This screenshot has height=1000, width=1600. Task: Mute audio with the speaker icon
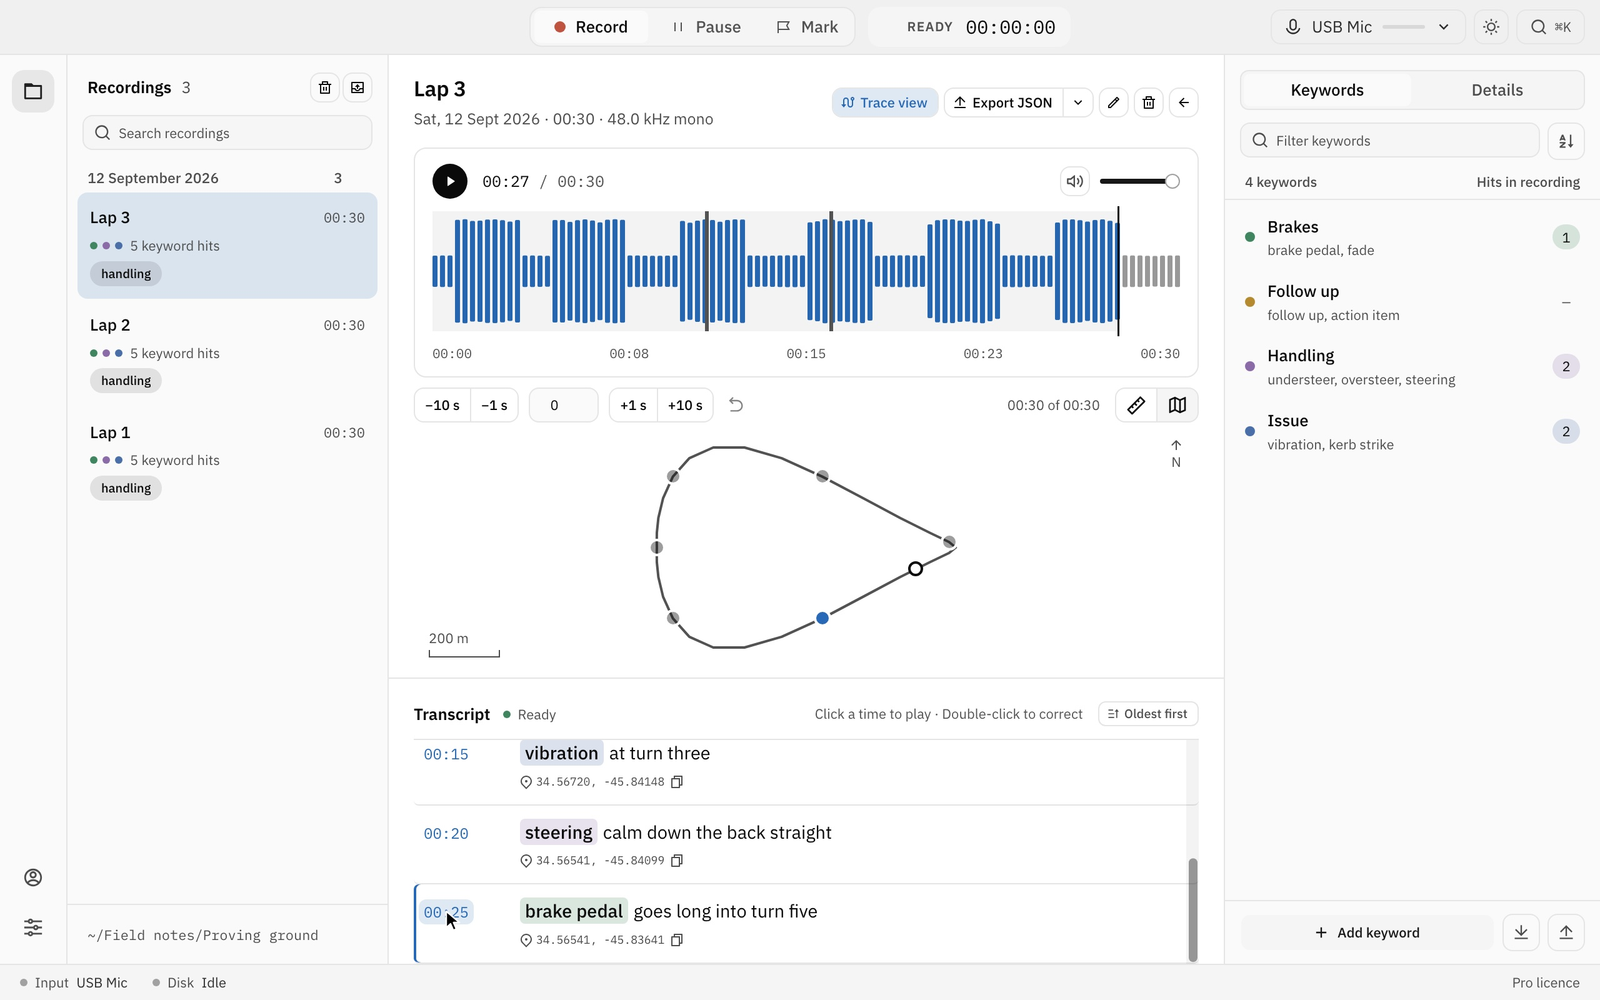click(1074, 181)
